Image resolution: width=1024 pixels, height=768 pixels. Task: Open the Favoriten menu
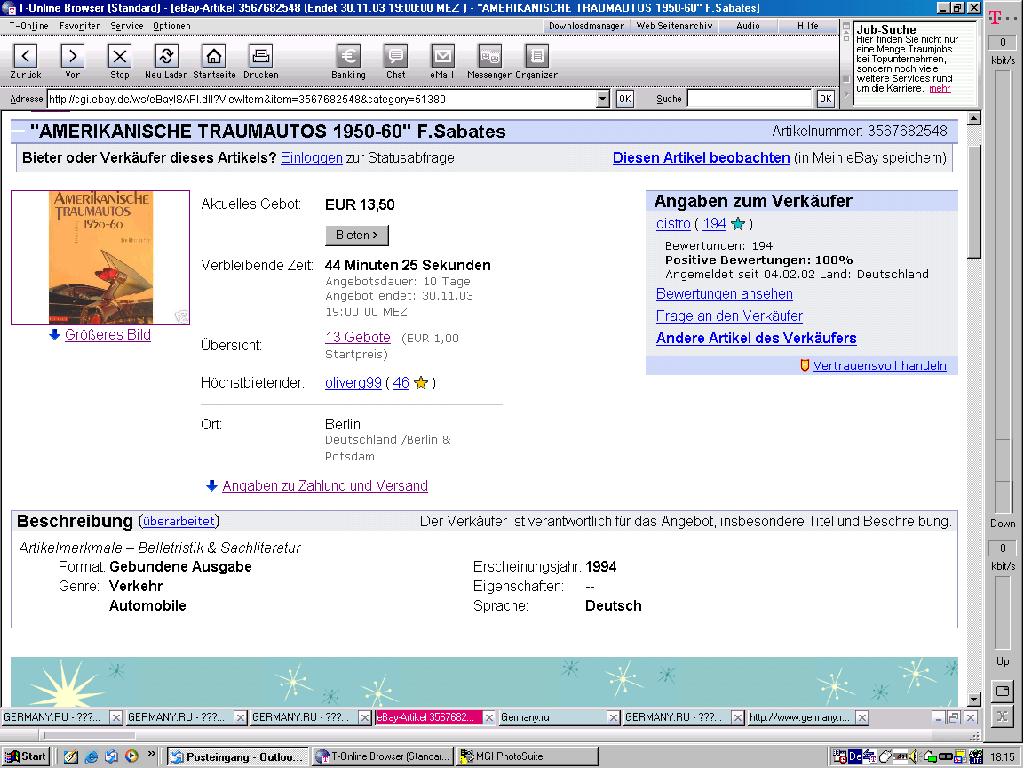click(x=79, y=25)
